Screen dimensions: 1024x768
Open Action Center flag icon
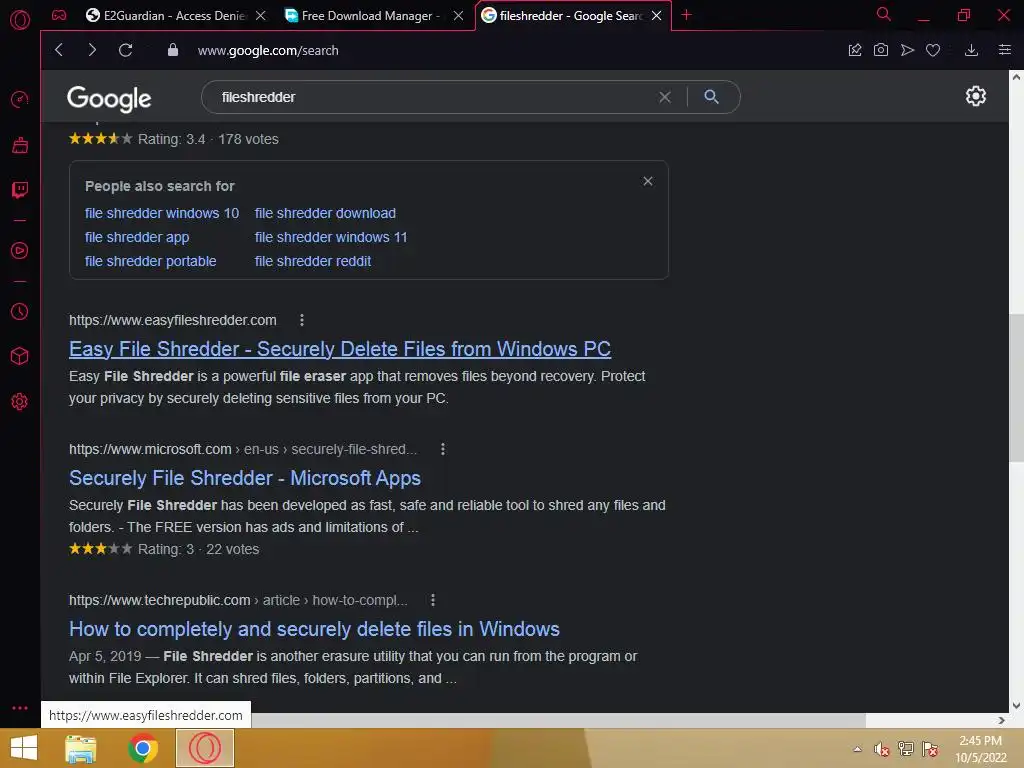click(930, 749)
